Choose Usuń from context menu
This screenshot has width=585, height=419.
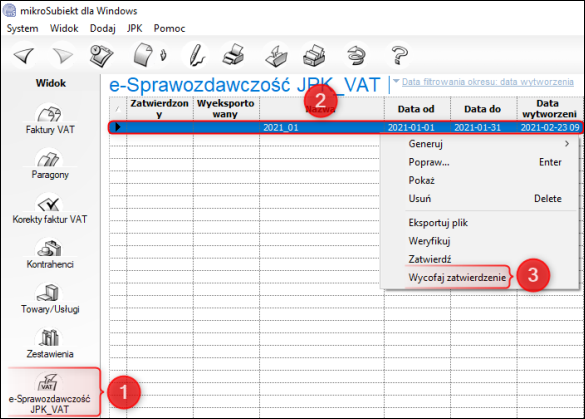pyautogui.click(x=480, y=198)
